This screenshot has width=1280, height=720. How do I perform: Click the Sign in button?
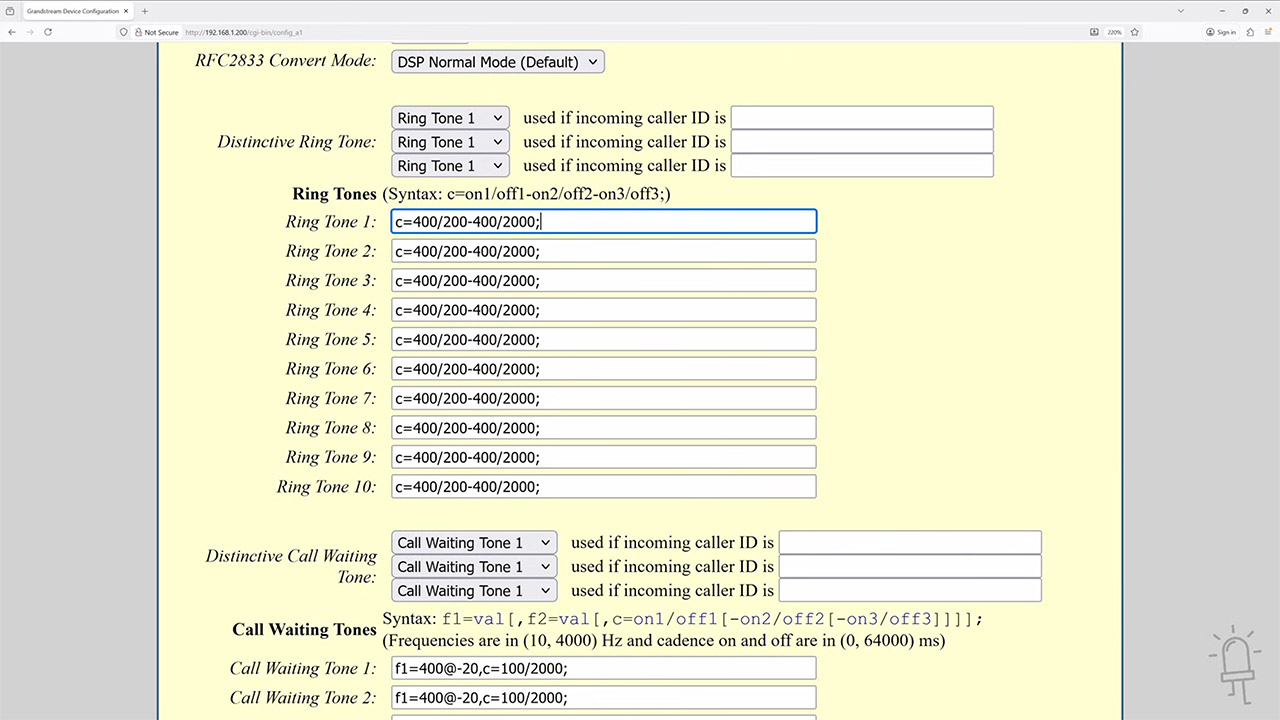pyautogui.click(x=1221, y=32)
